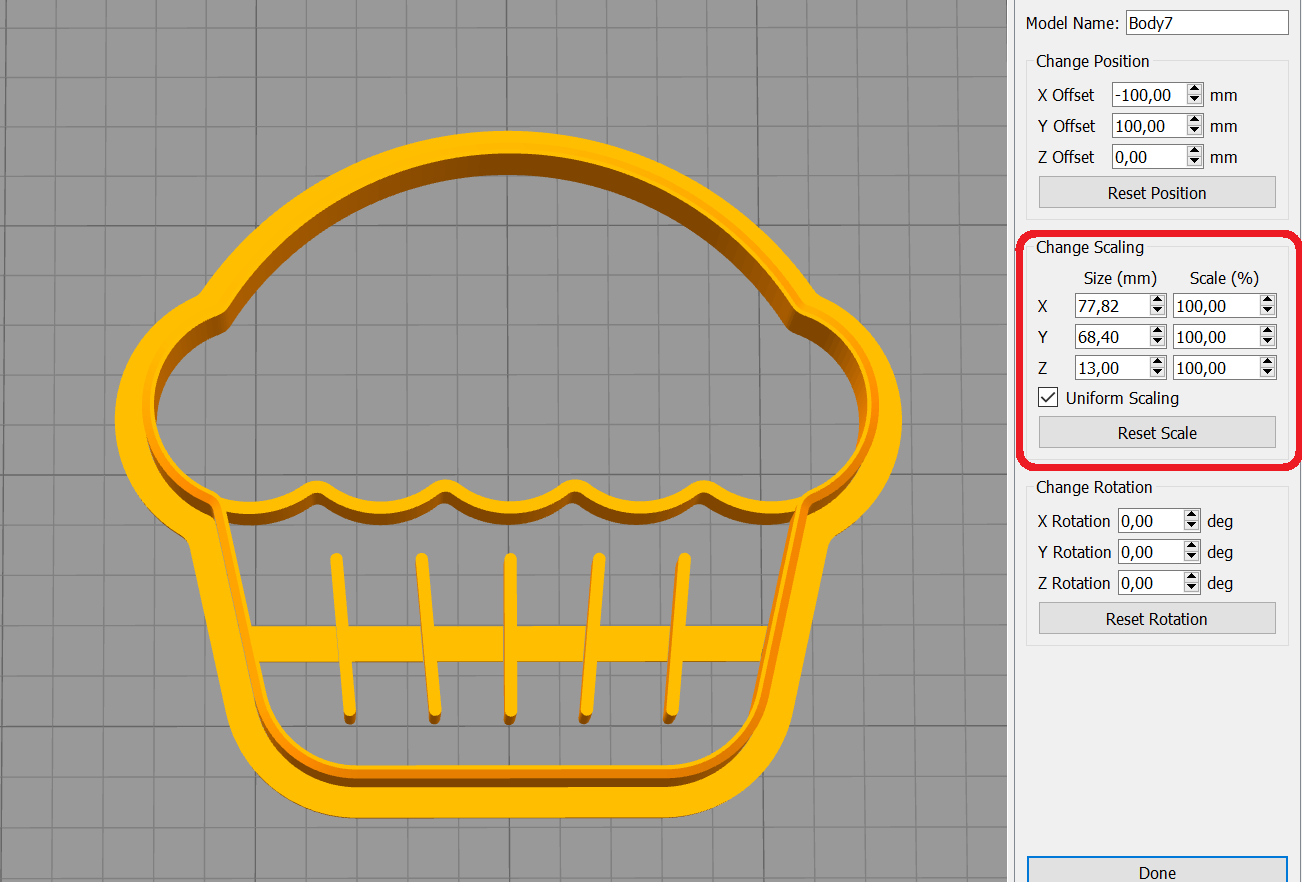The image size is (1302, 882).
Task: Click the Y Rotation degrees field
Action: point(1150,552)
